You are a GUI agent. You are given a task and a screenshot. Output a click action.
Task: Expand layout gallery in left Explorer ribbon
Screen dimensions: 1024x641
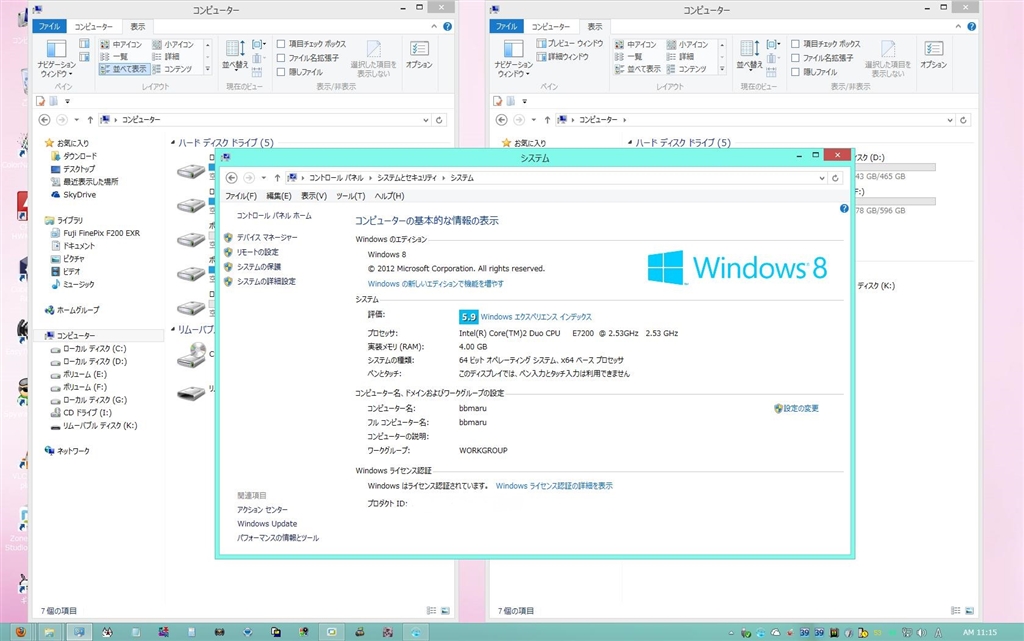(x=208, y=69)
